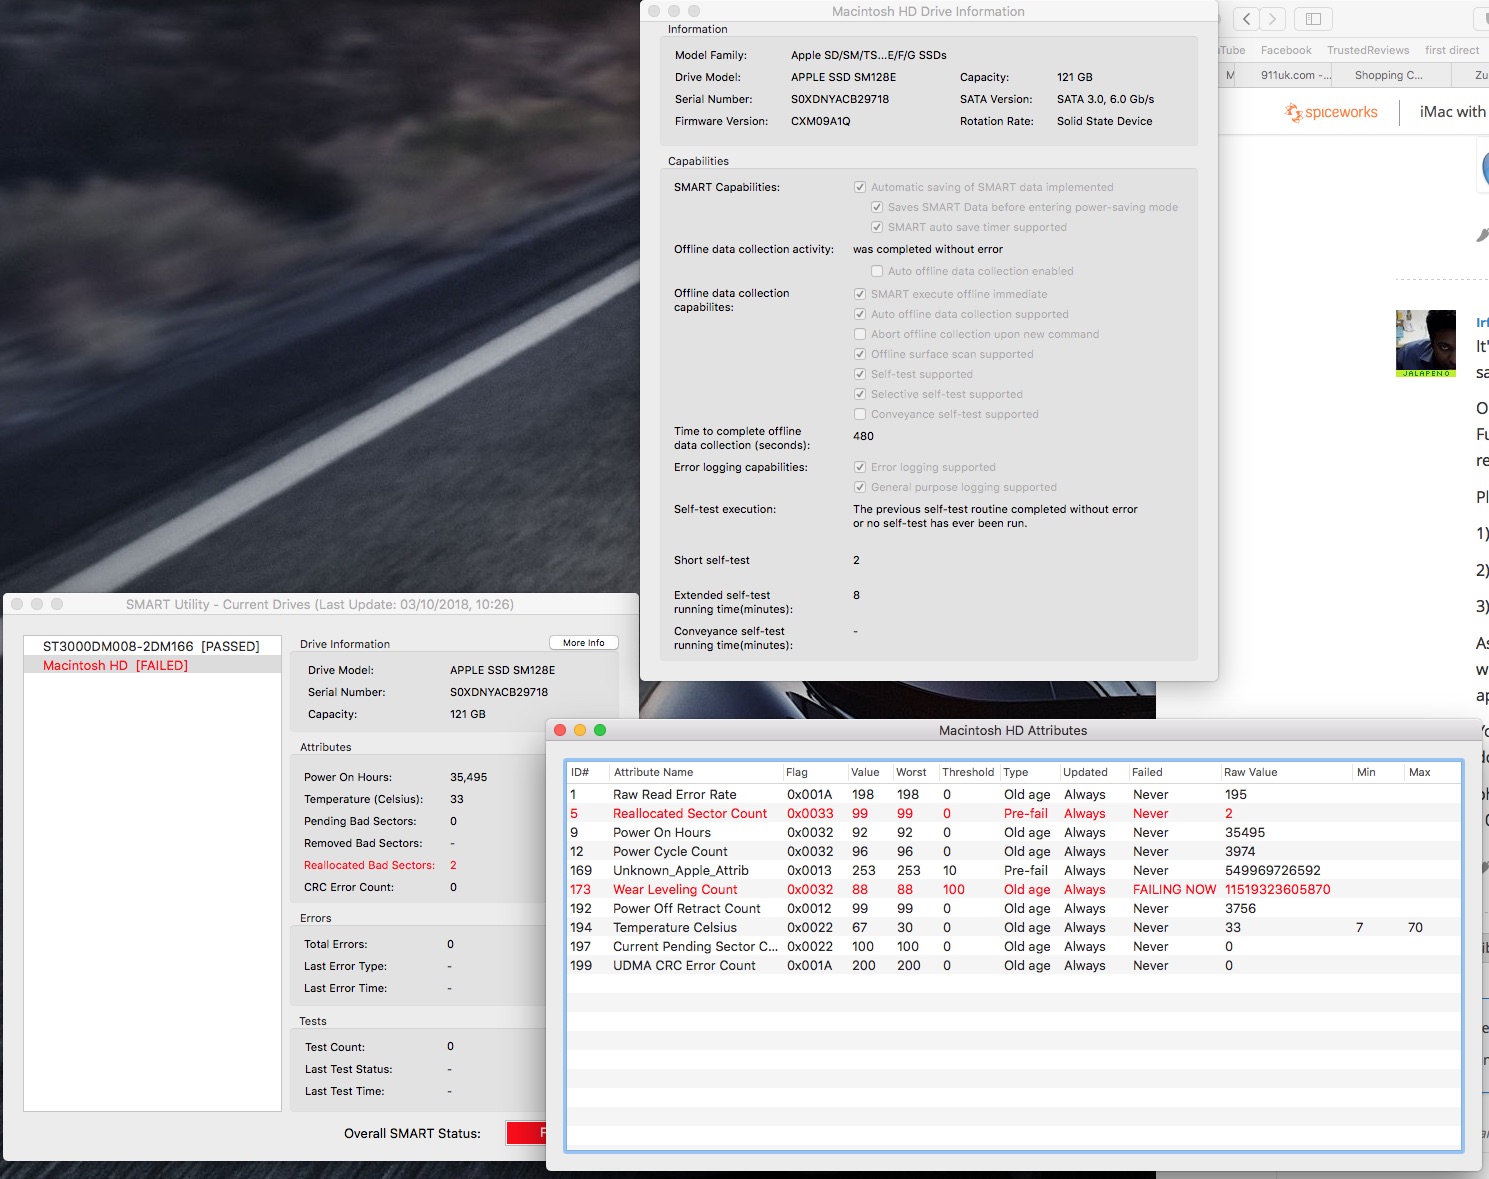The height and width of the screenshot is (1179, 1489).
Task: Select the Unknown_Apple_Attrib row
Action: coord(1013,871)
